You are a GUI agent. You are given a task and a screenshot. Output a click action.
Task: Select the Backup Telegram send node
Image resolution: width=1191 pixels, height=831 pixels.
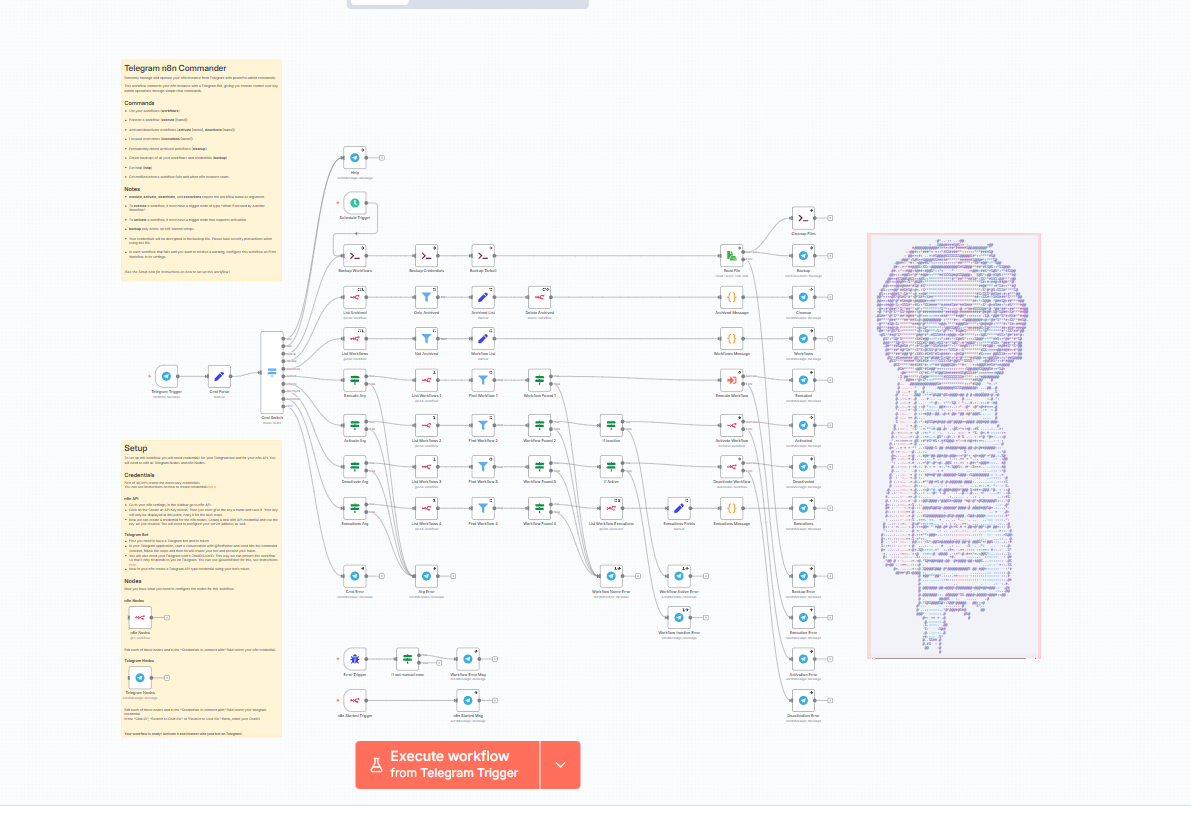click(803, 256)
